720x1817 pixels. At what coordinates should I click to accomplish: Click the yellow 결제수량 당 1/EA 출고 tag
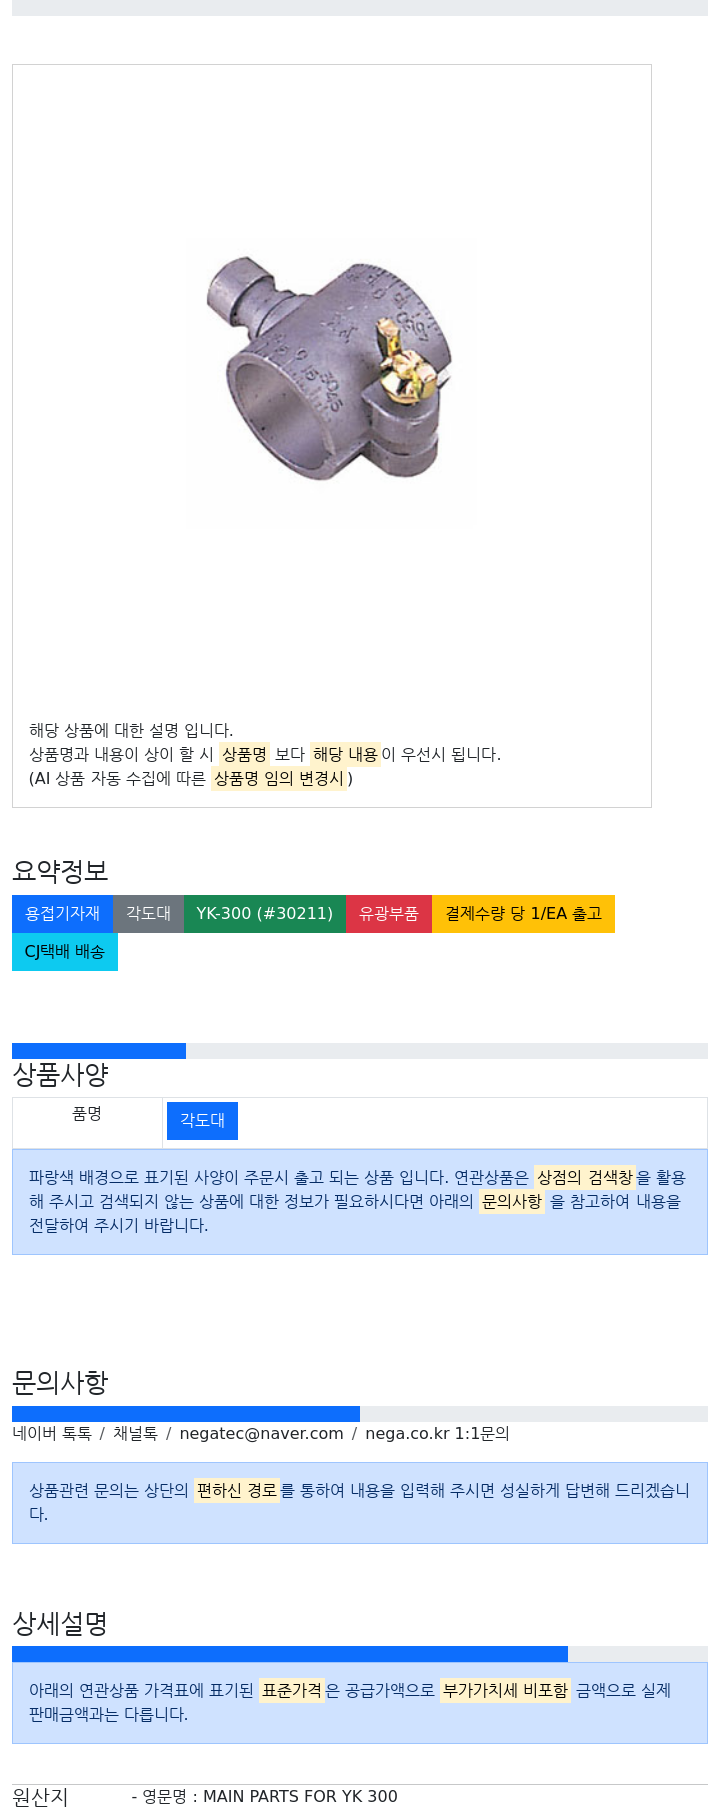tap(523, 914)
